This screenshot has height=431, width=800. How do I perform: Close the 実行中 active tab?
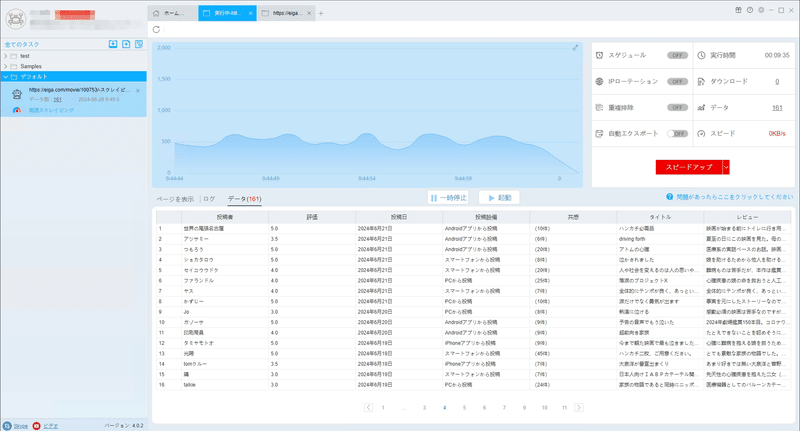coord(251,13)
